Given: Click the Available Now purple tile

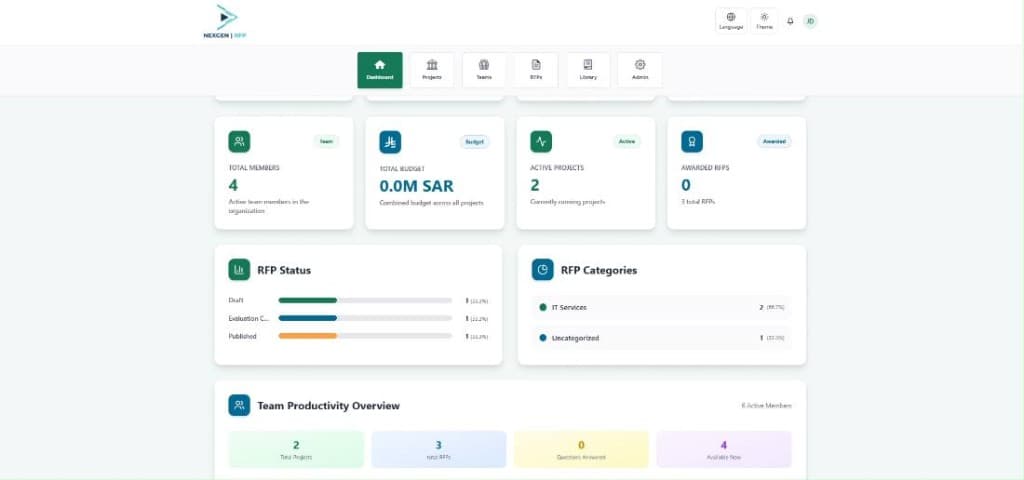Looking at the screenshot, I should pyautogui.click(x=724, y=449).
